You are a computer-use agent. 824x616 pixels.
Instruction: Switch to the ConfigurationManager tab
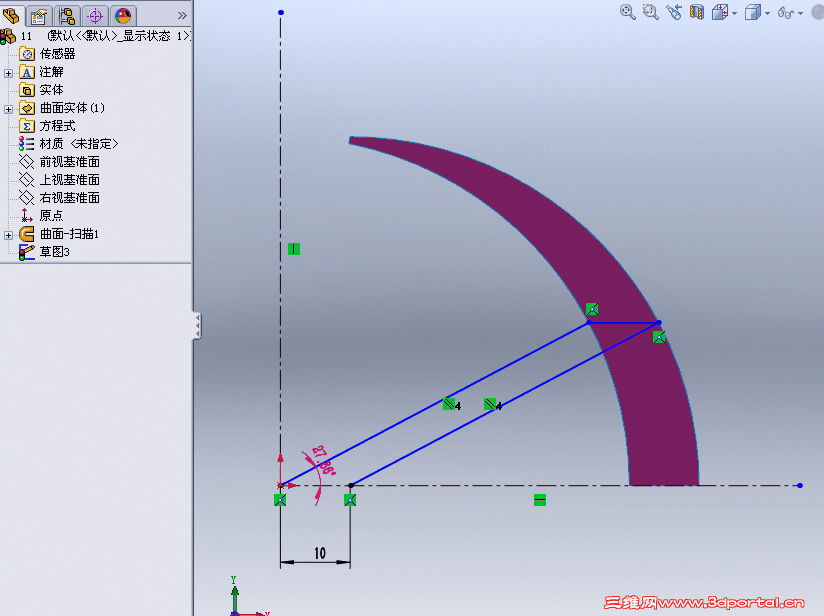tap(67, 16)
